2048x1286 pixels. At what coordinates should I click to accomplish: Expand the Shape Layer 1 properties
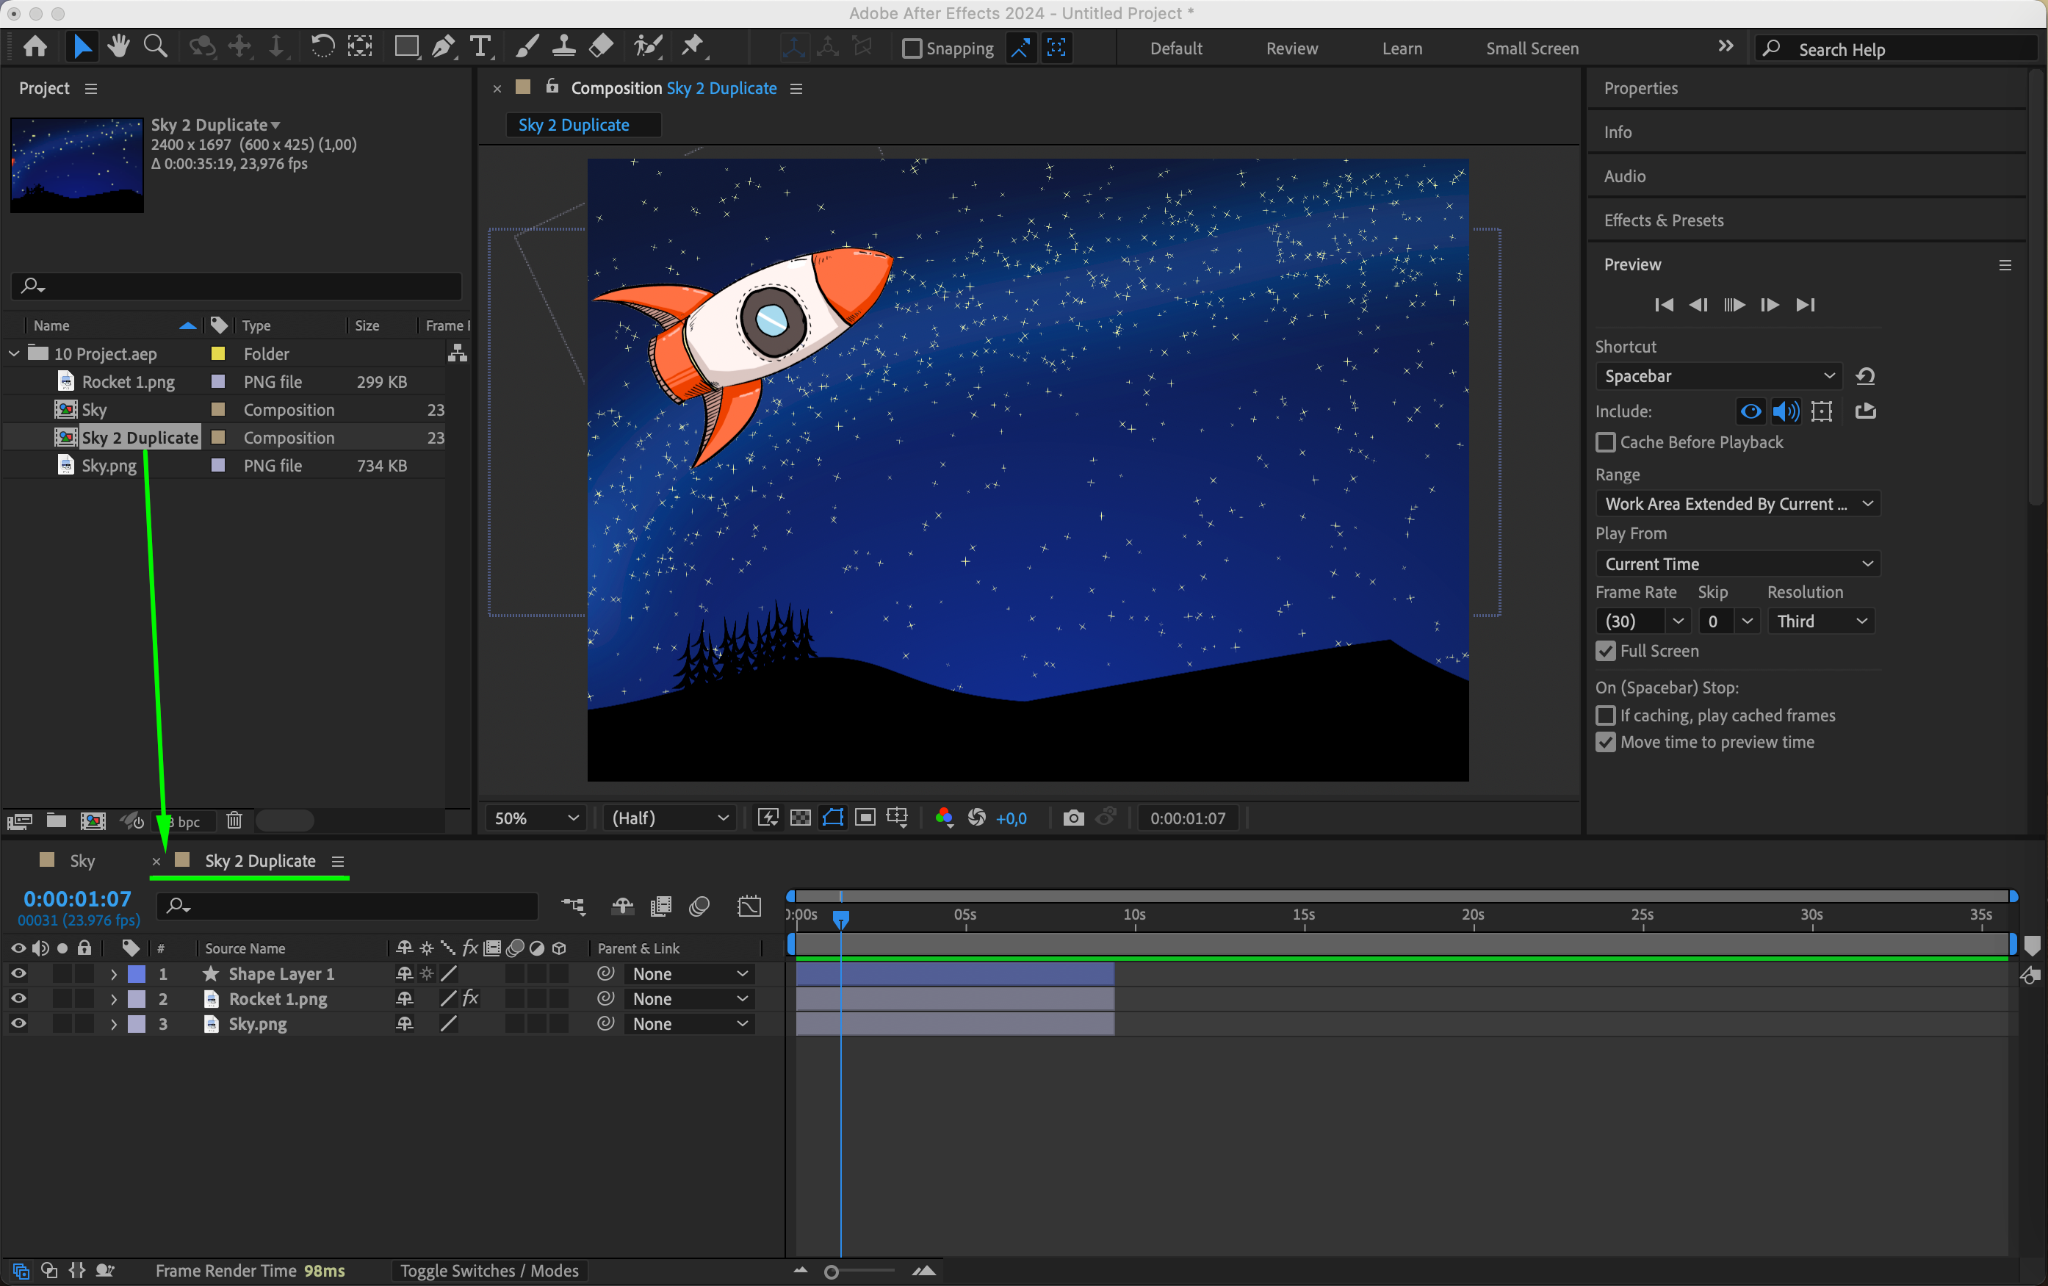[x=113, y=974]
